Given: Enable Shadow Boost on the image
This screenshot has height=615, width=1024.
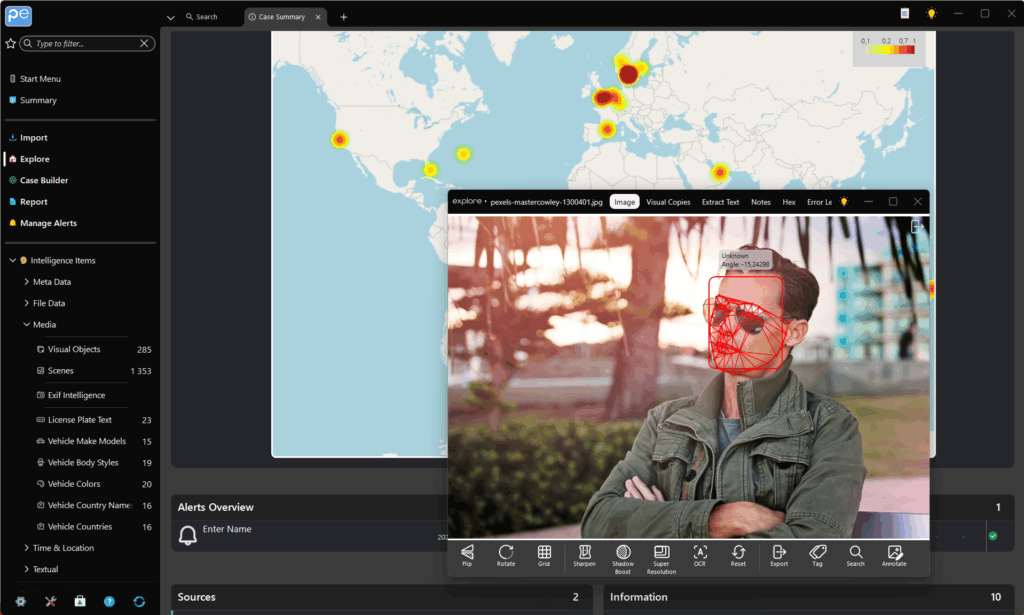Looking at the screenshot, I should (623, 555).
